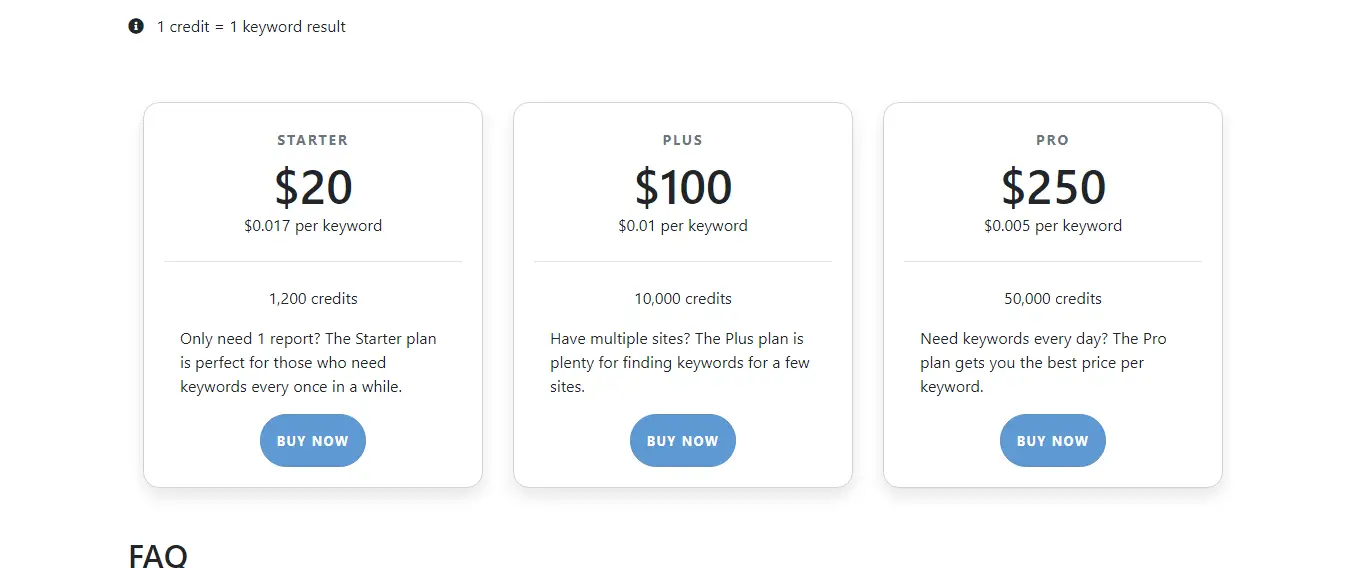Click the PLUS plan heading
The width and height of the screenshot is (1366, 568).
click(683, 140)
